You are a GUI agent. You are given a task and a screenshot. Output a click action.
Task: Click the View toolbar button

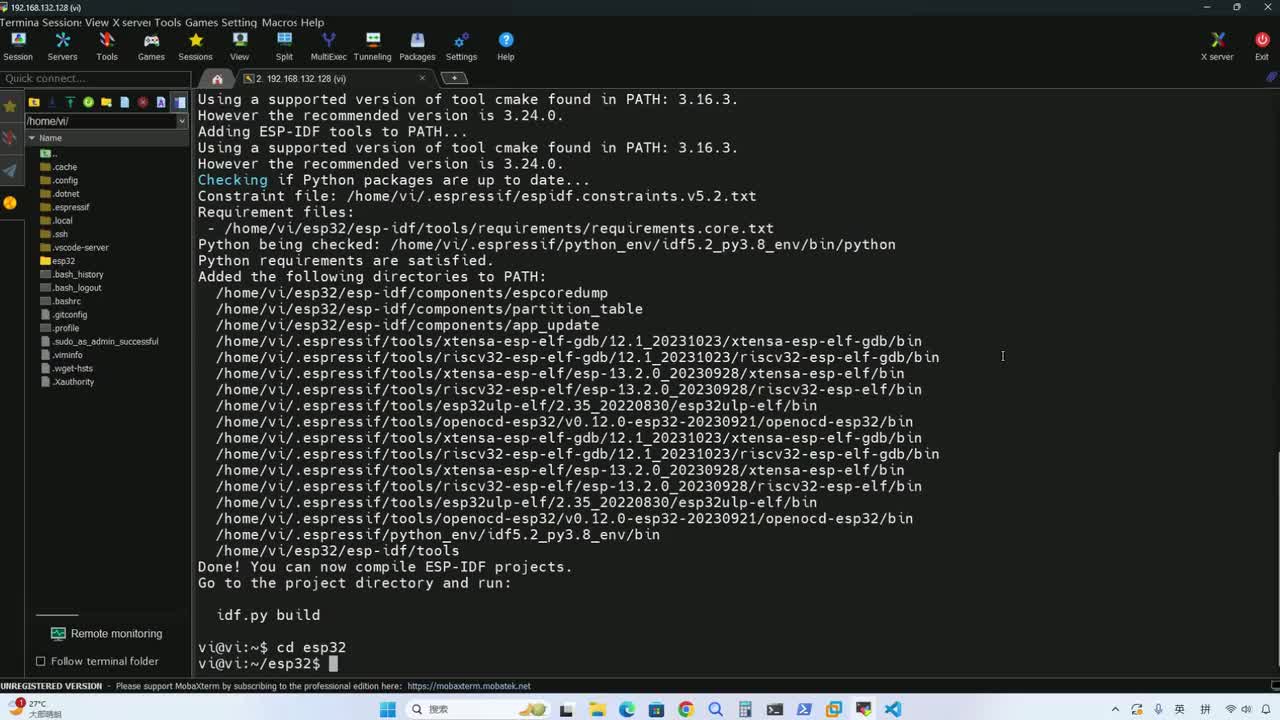pyautogui.click(x=240, y=46)
